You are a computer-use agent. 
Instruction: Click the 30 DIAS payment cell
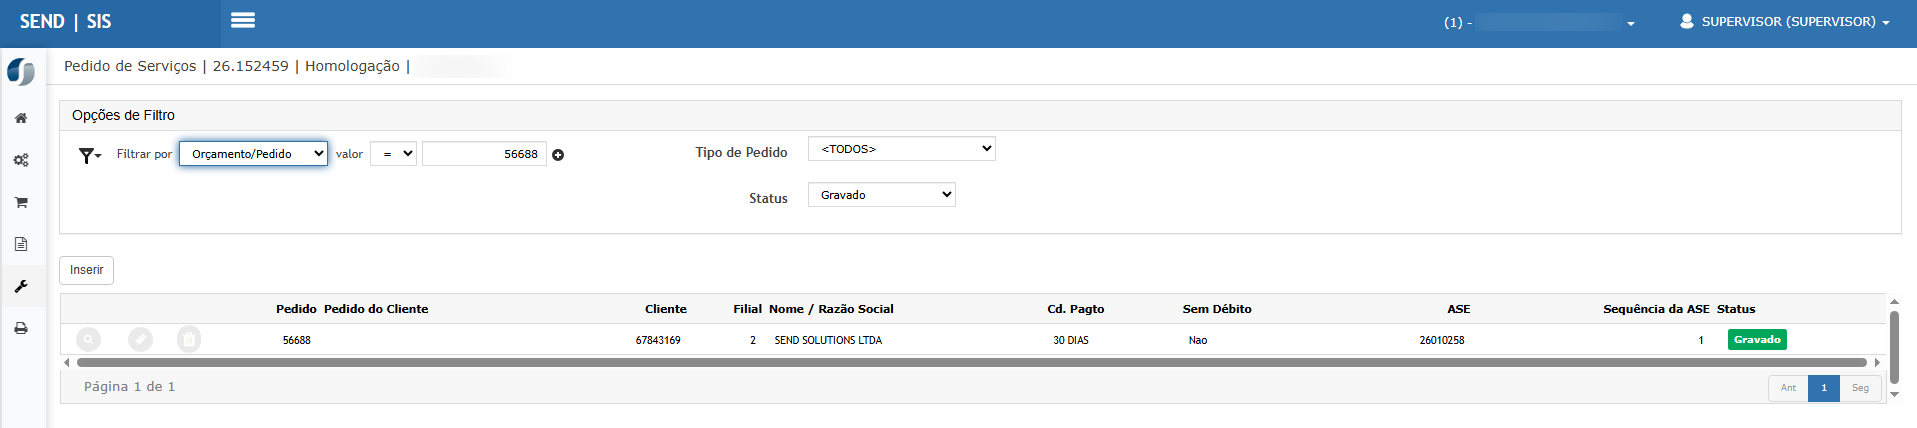(x=1070, y=340)
